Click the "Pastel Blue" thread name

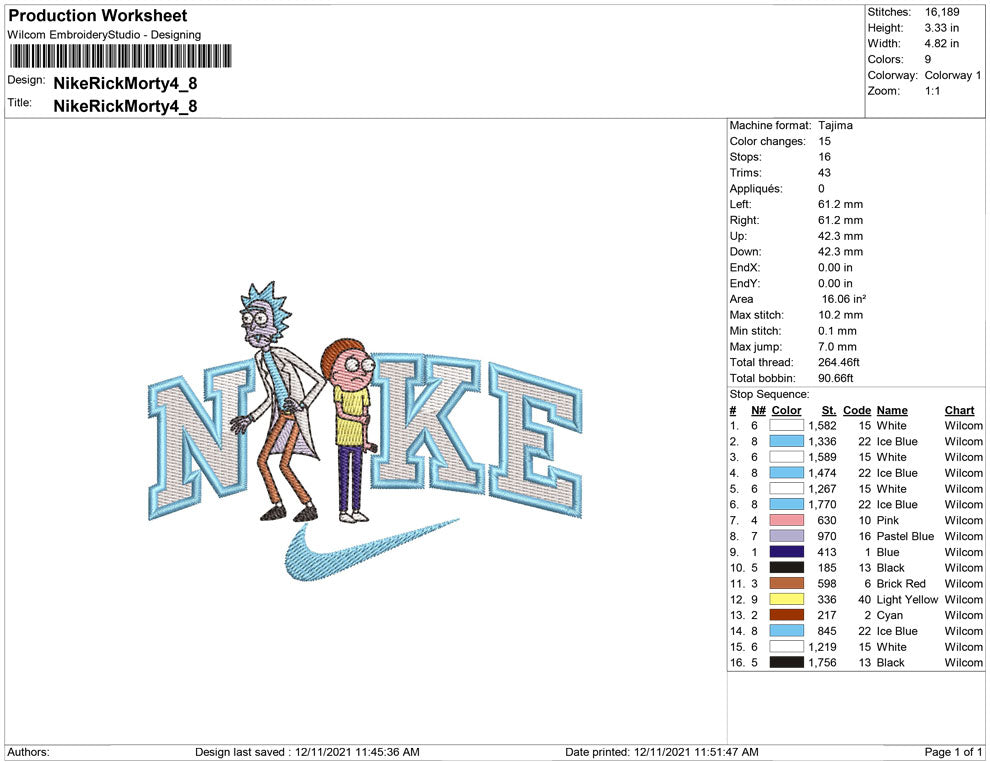pyautogui.click(x=905, y=536)
